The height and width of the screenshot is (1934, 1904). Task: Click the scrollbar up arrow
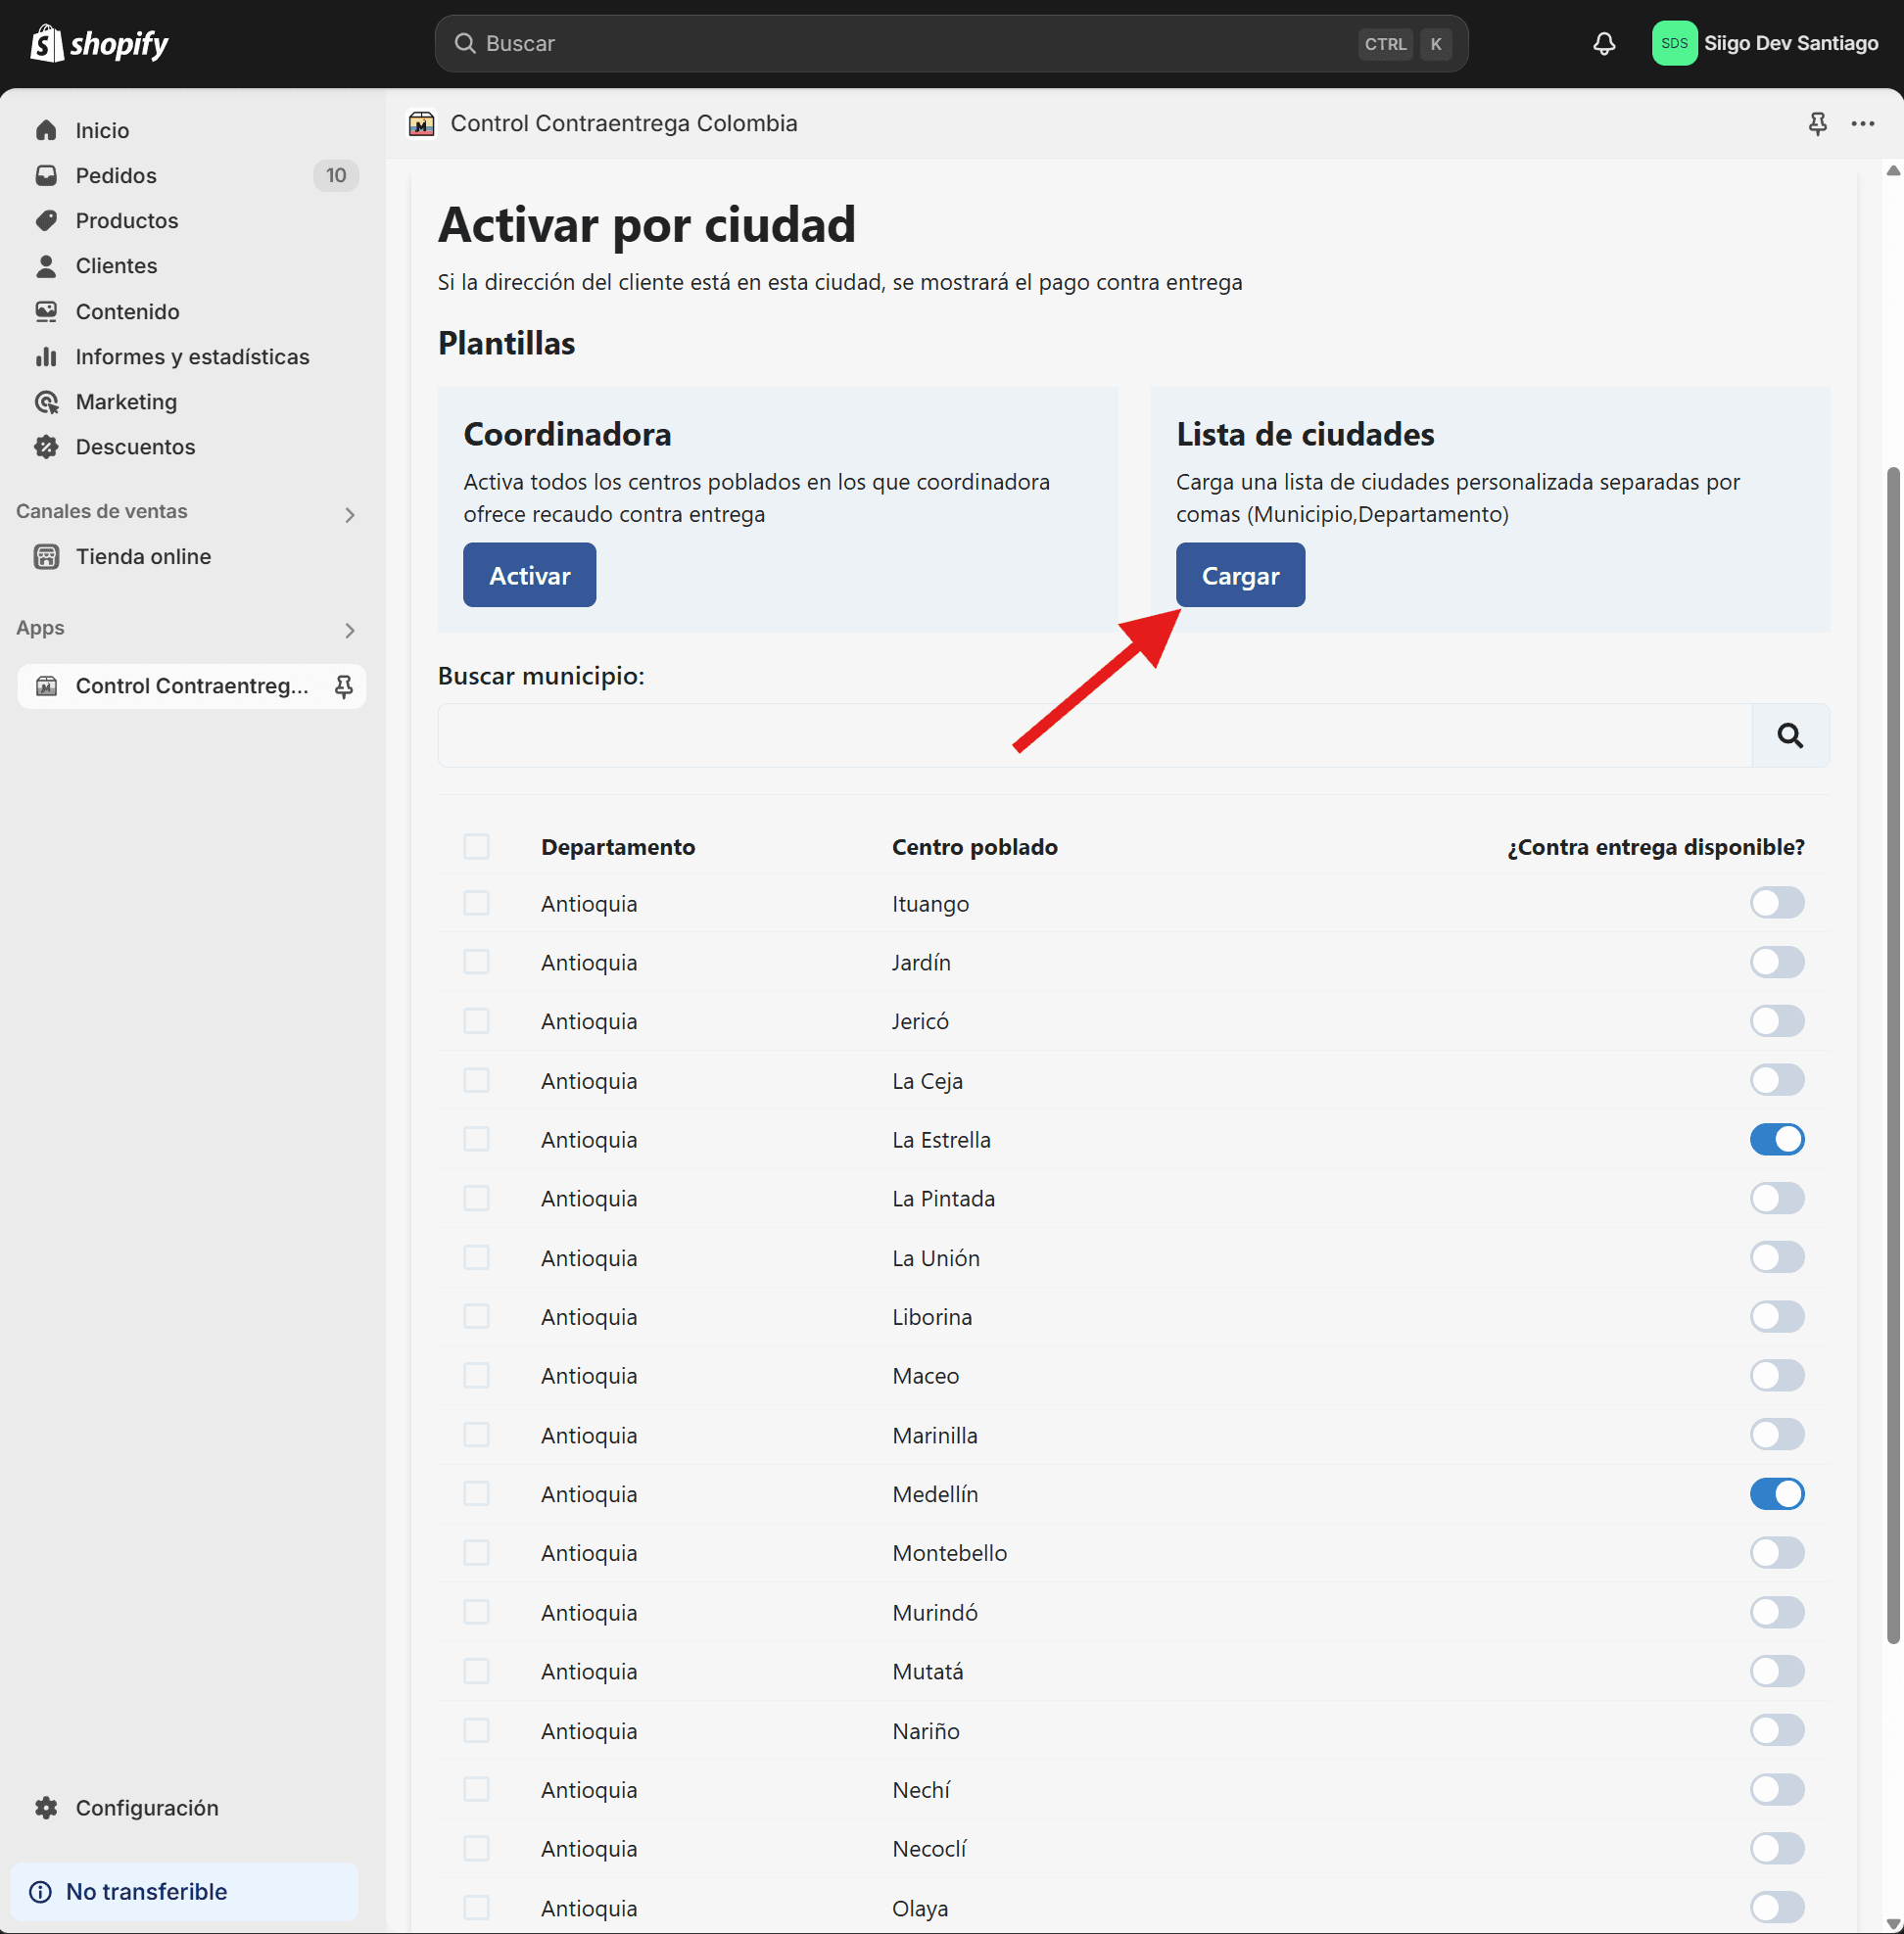[x=1893, y=171]
